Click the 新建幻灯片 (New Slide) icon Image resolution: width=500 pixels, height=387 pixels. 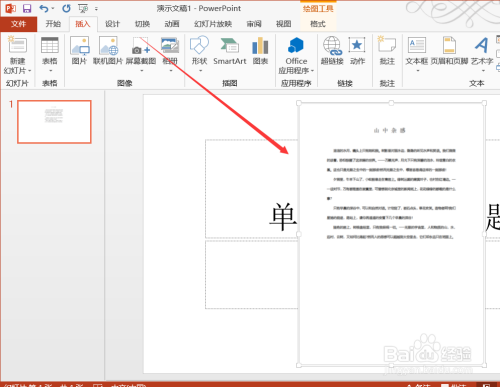click(17, 45)
